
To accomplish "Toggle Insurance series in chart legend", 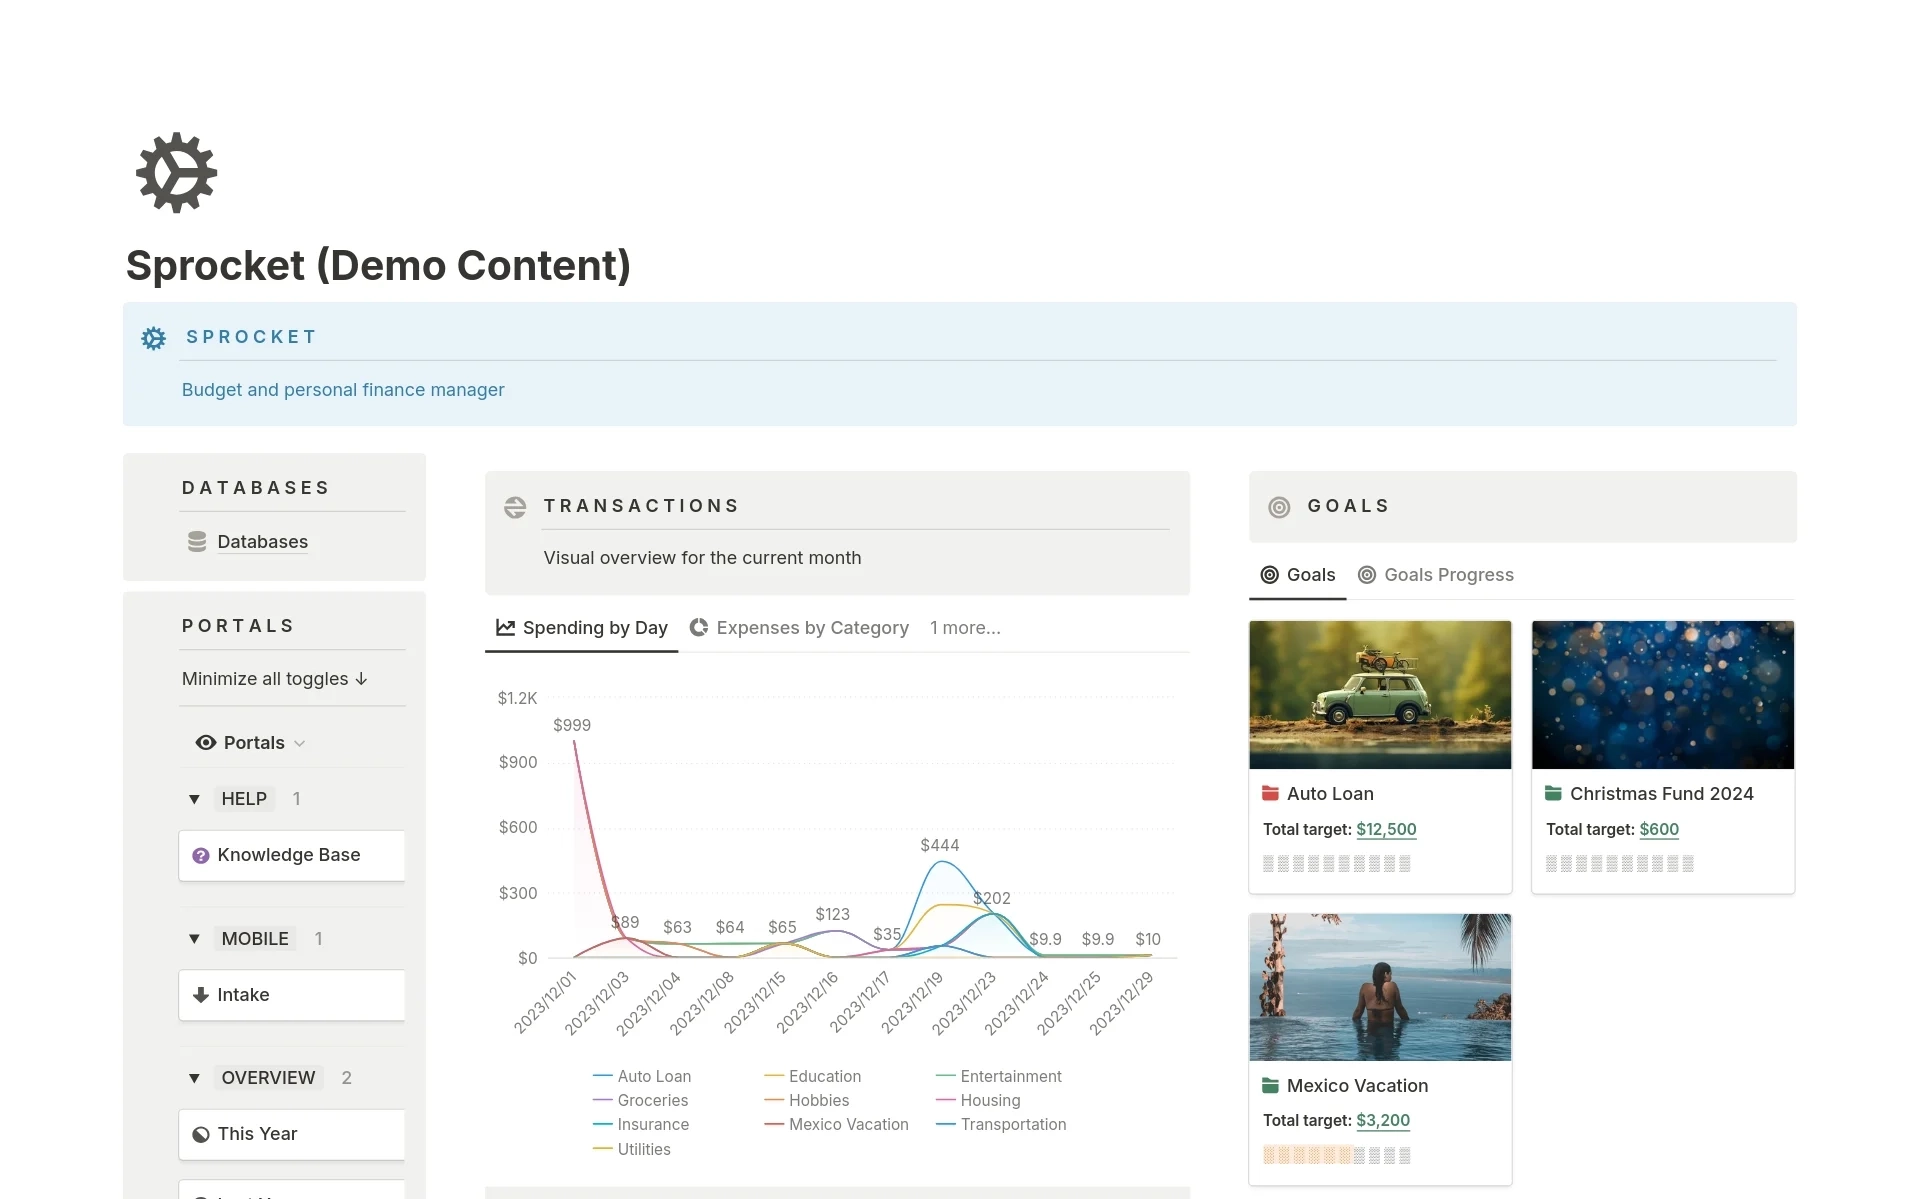I will [x=641, y=1125].
